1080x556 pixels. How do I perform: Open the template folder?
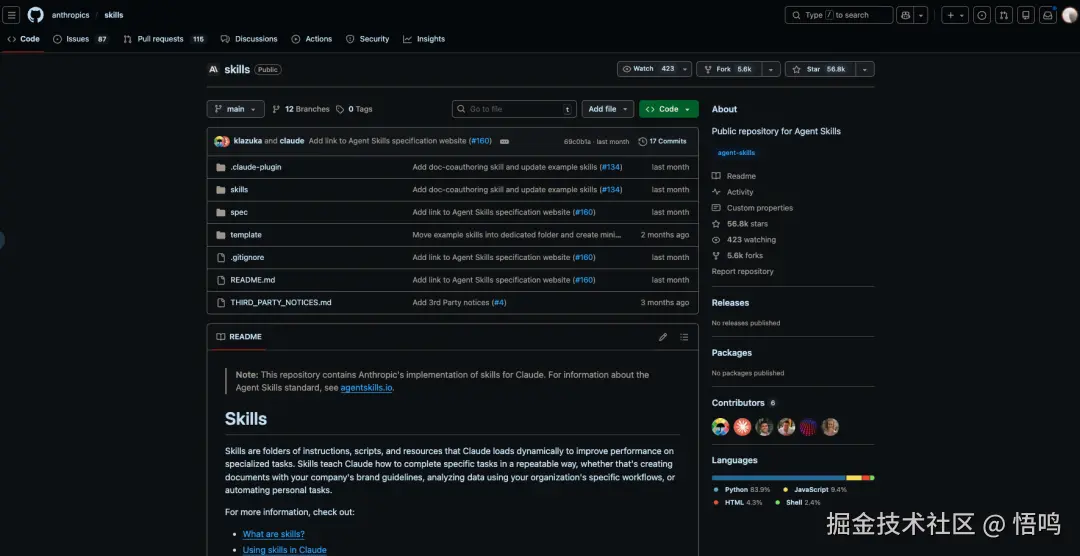(246, 235)
